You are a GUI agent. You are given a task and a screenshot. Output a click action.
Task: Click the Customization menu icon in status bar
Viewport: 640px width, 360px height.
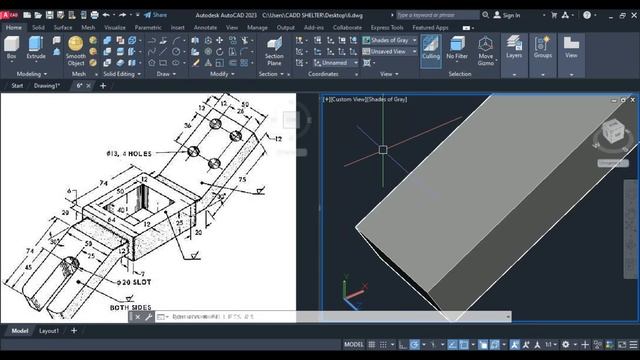tap(633, 345)
